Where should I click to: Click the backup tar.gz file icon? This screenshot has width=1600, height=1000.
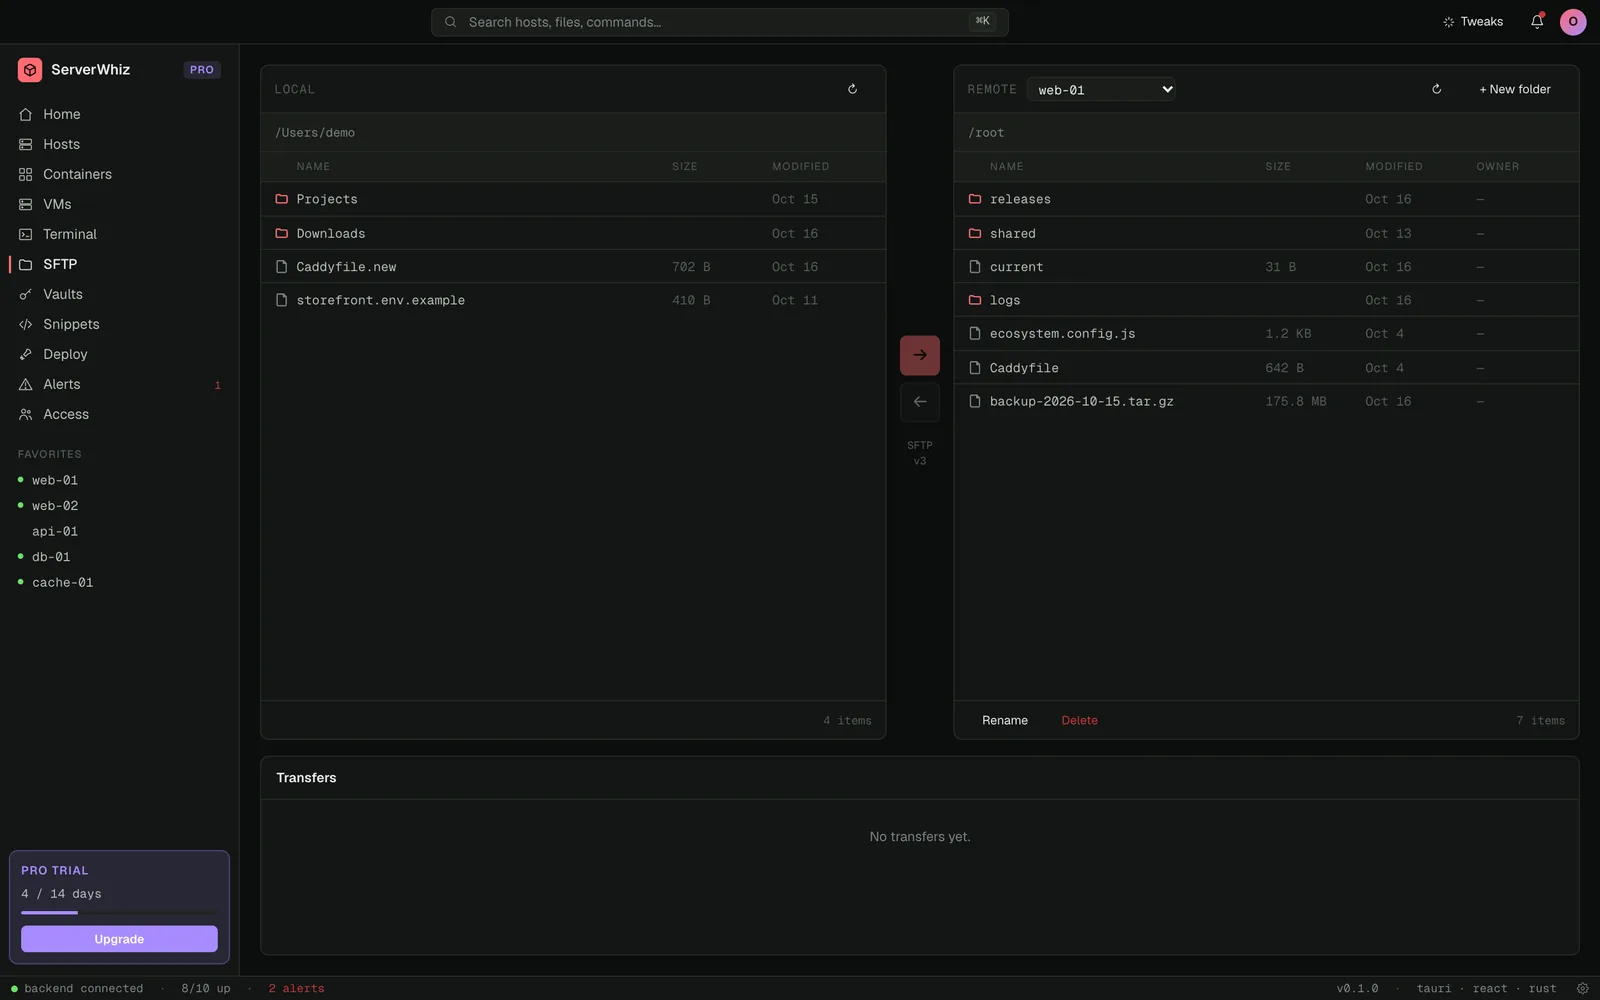975,401
